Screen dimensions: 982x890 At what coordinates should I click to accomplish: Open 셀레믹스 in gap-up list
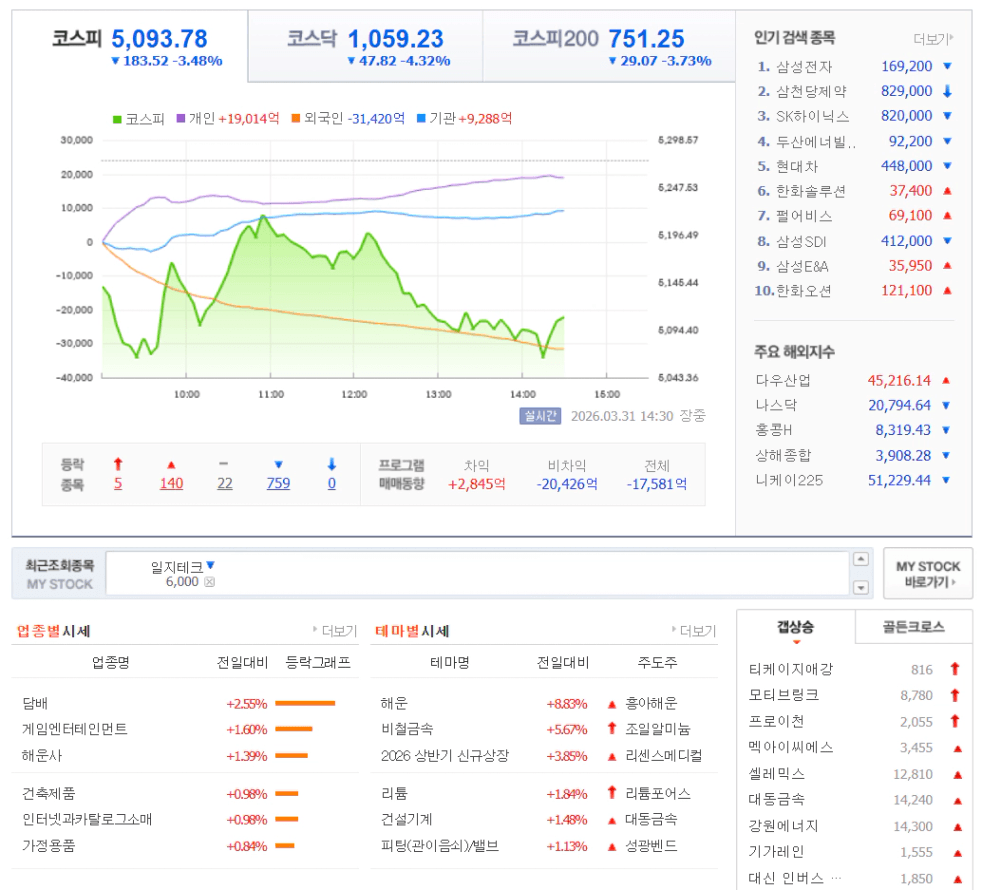coord(777,774)
